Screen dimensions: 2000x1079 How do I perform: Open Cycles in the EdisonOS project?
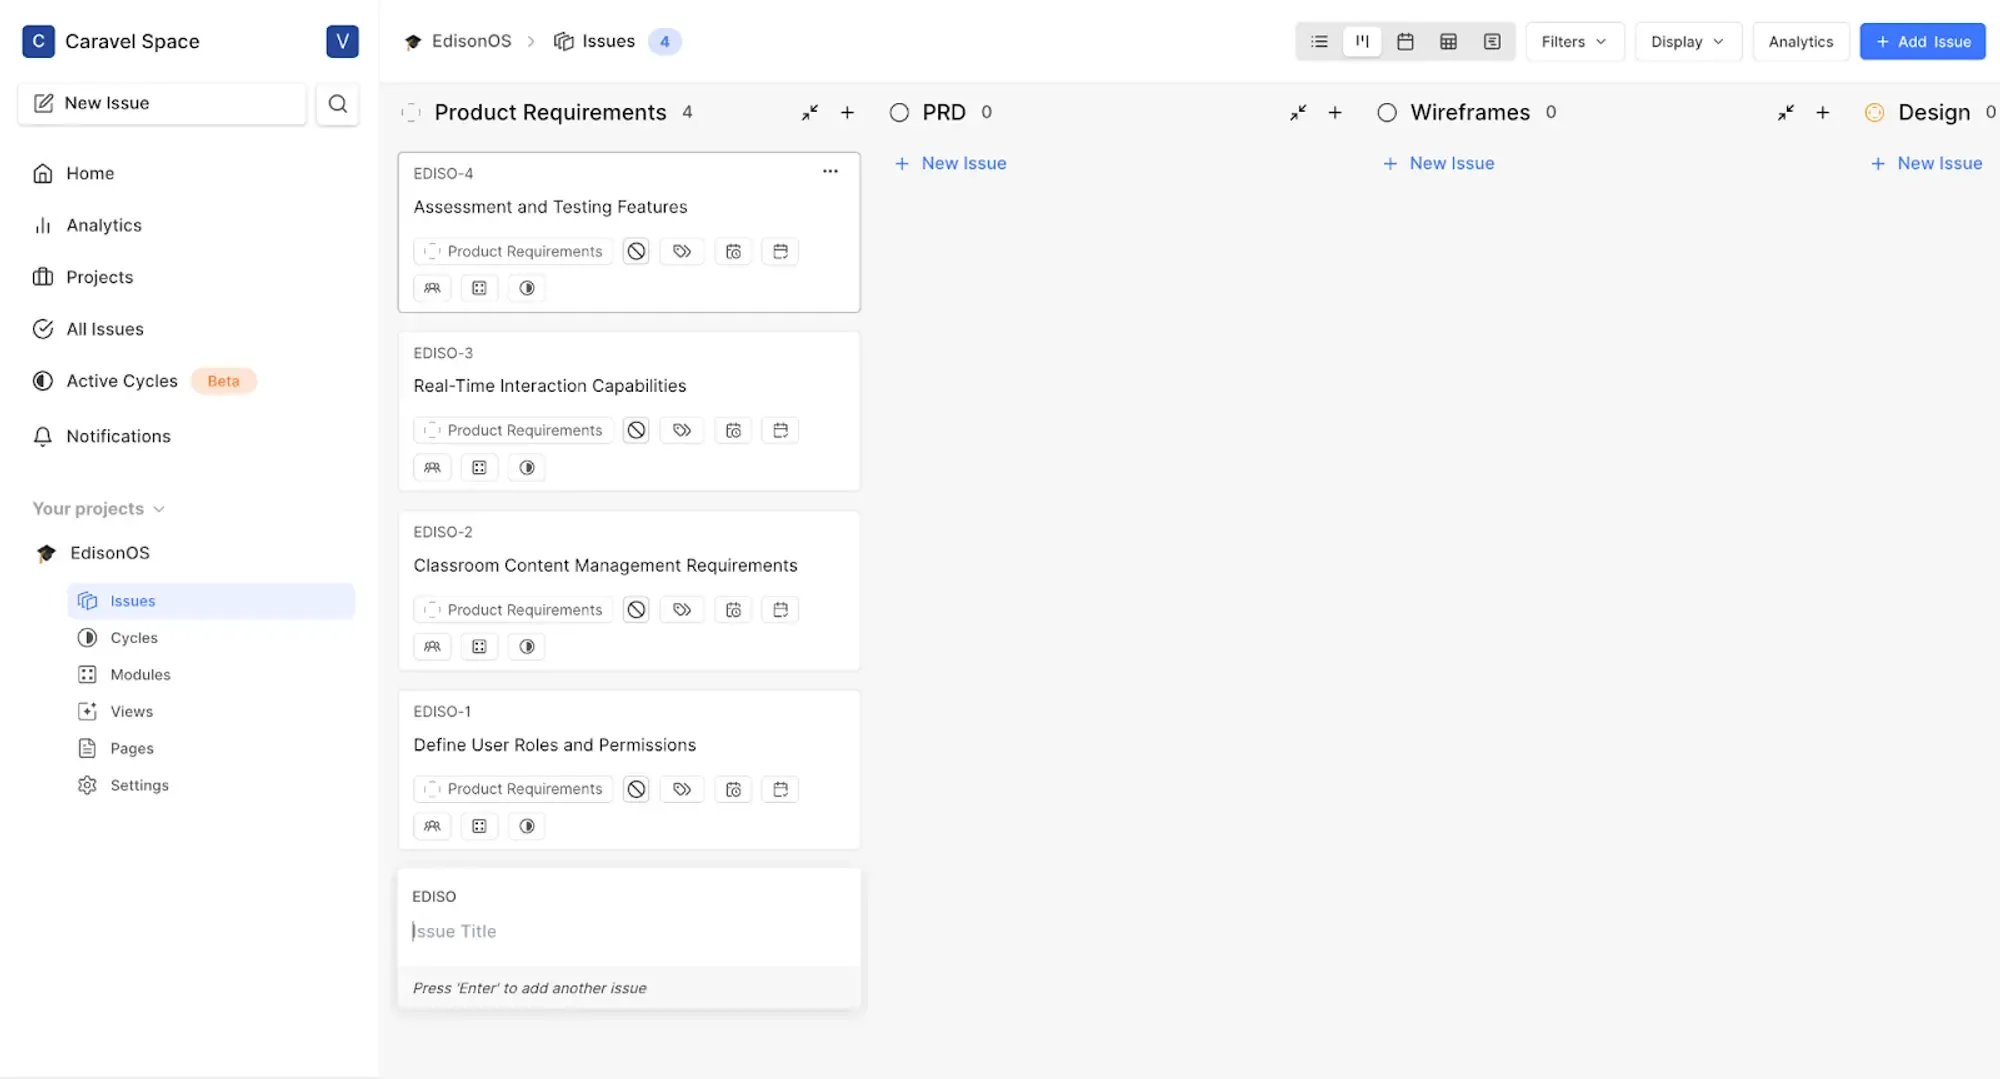tap(134, 638)
